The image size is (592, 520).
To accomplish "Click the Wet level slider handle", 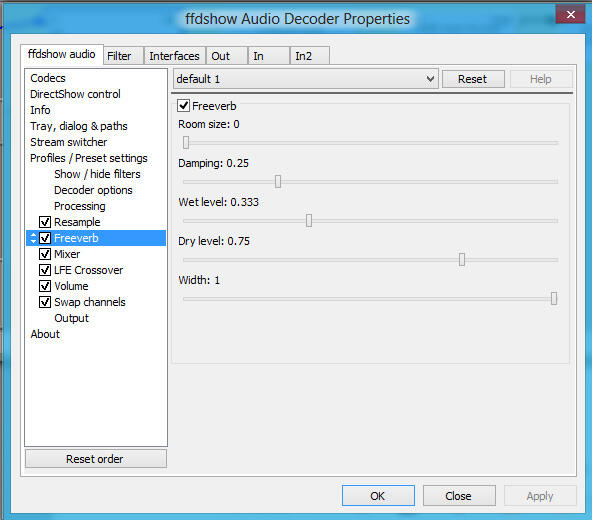I will [309, 221].
